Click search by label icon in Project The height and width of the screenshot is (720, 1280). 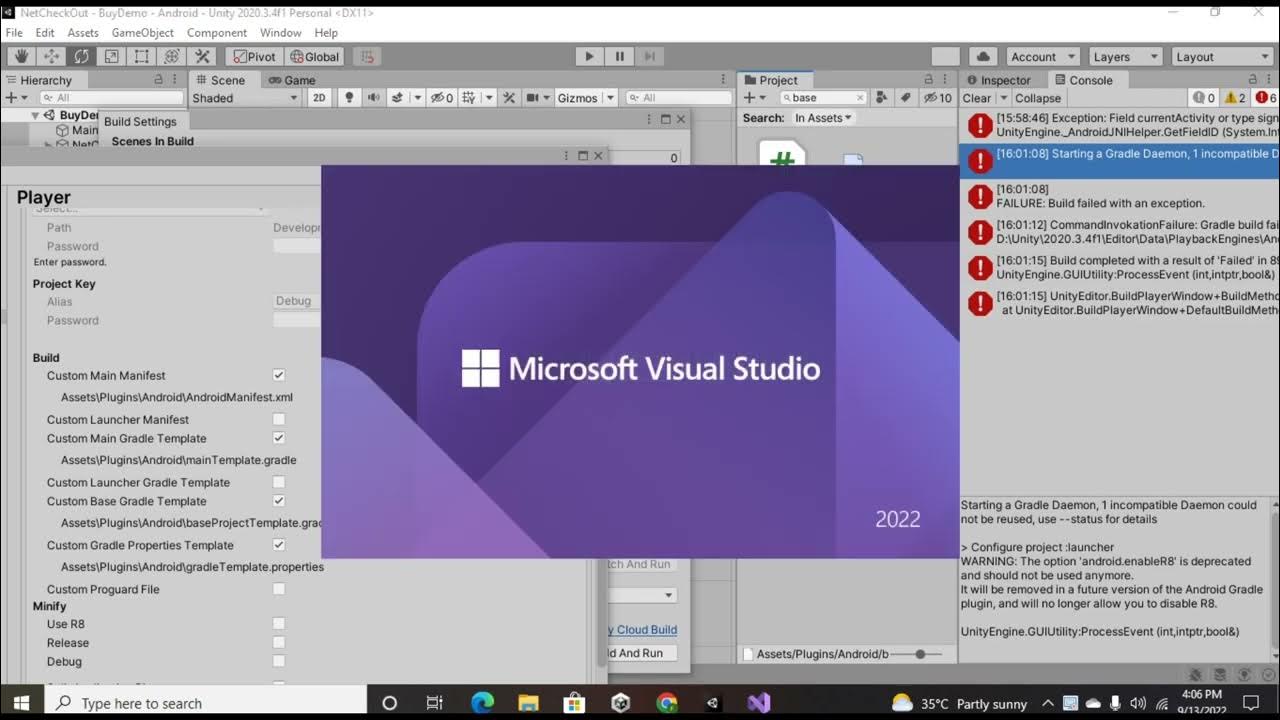(905, 98)
